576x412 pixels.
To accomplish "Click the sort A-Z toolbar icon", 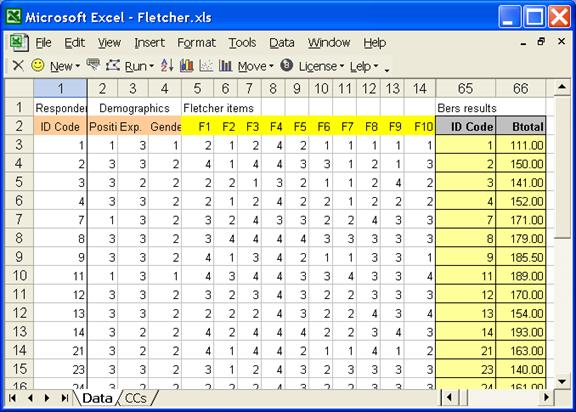I will coord(167,66).
